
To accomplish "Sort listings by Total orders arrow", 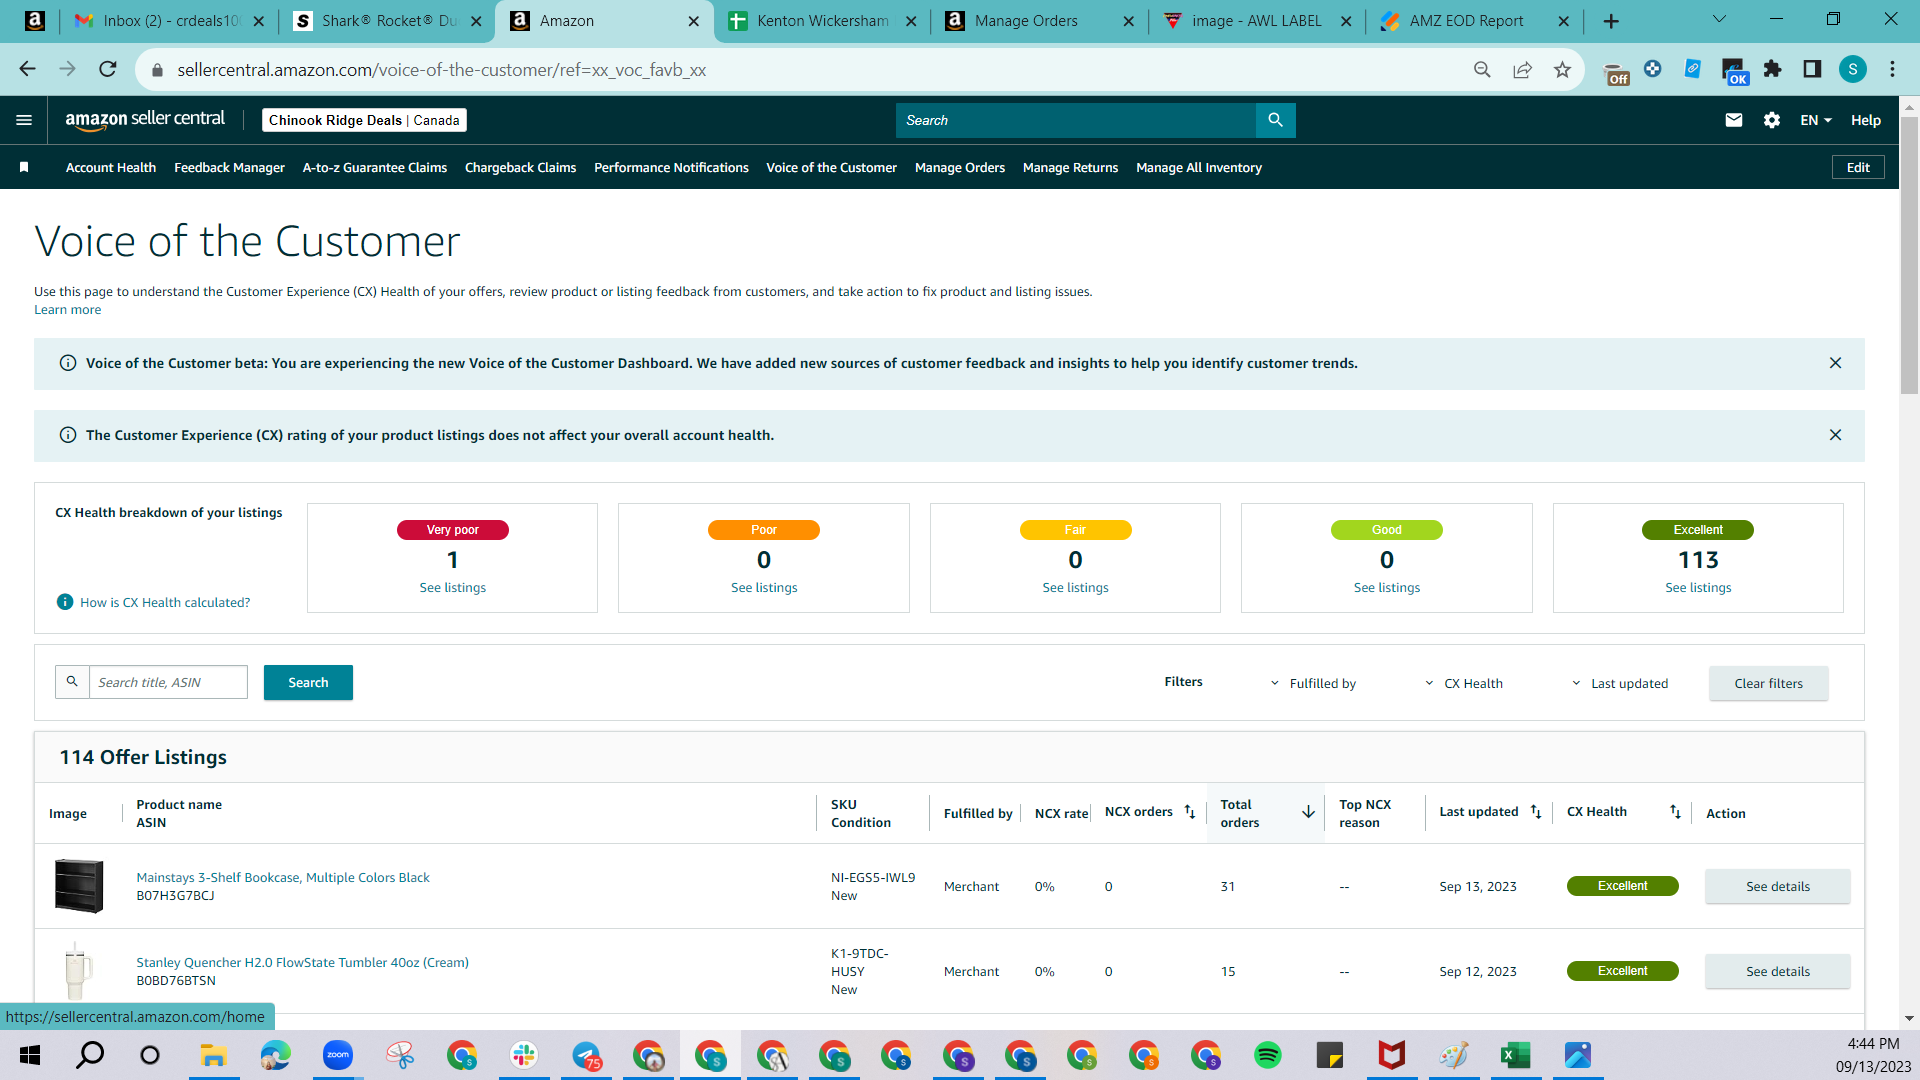I will point(1308,812).
